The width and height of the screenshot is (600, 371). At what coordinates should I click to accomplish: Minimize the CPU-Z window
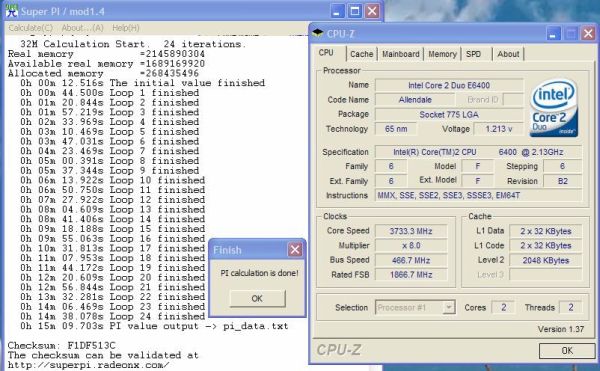pos(553,34)
